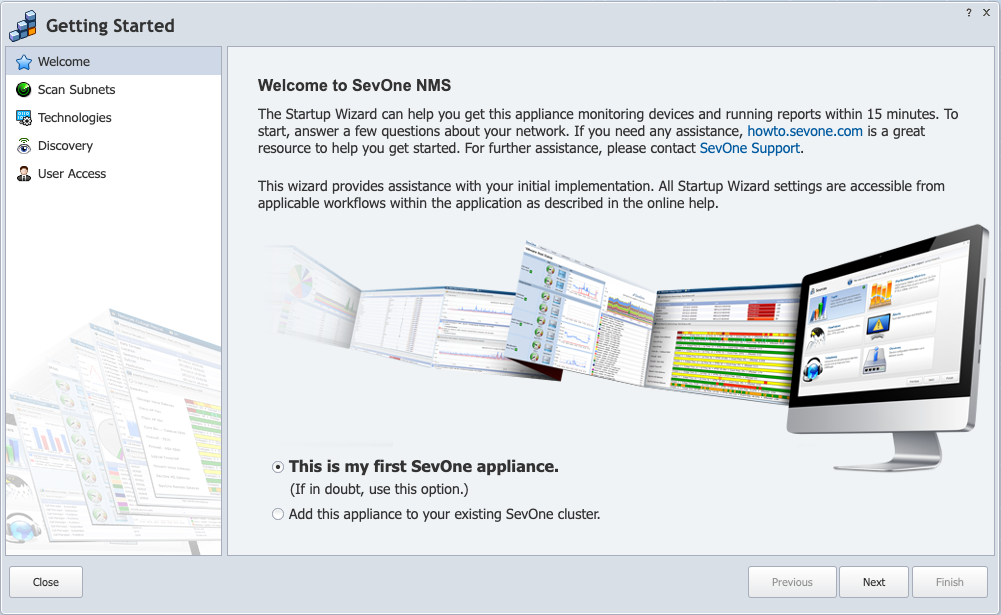Click the Close button
This screenshot has width=1001, height=615.
pos(46,582)
